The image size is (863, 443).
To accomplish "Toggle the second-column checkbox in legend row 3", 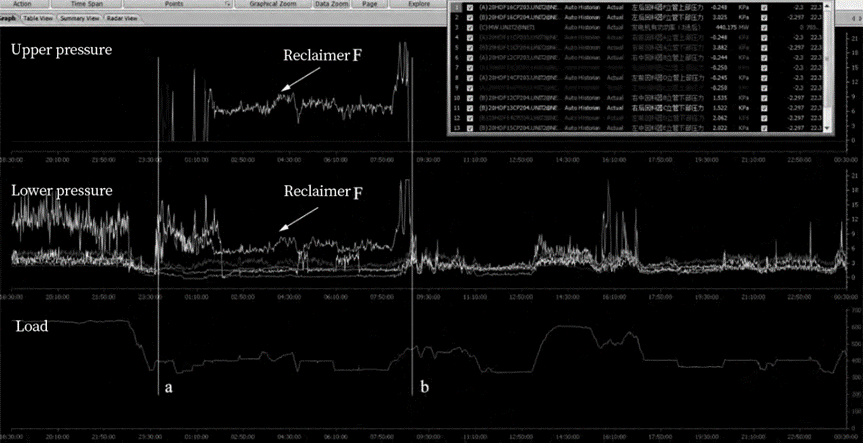I will click(764, 28).
